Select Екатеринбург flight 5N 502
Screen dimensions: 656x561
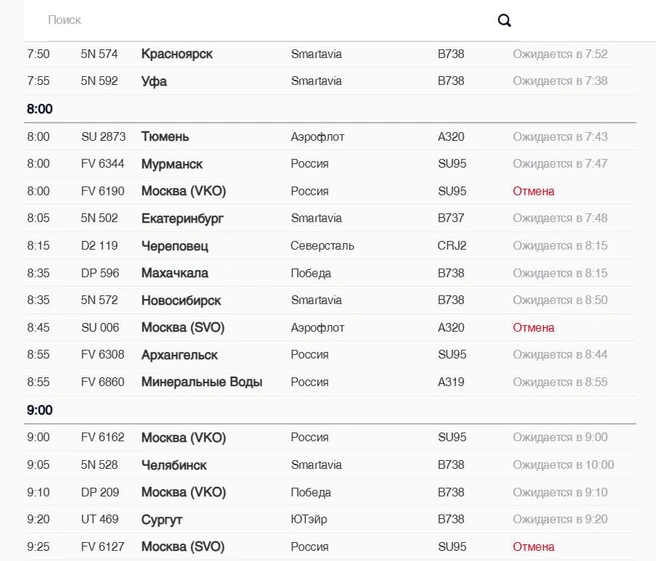click(x=330, y=218)
